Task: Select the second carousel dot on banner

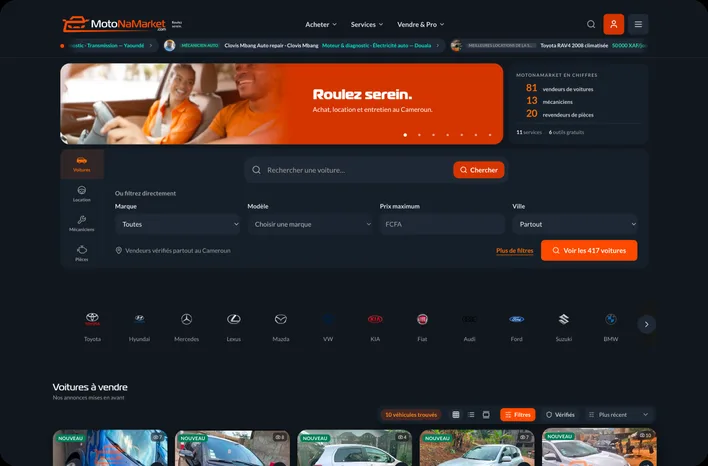Action: [419, 135]
